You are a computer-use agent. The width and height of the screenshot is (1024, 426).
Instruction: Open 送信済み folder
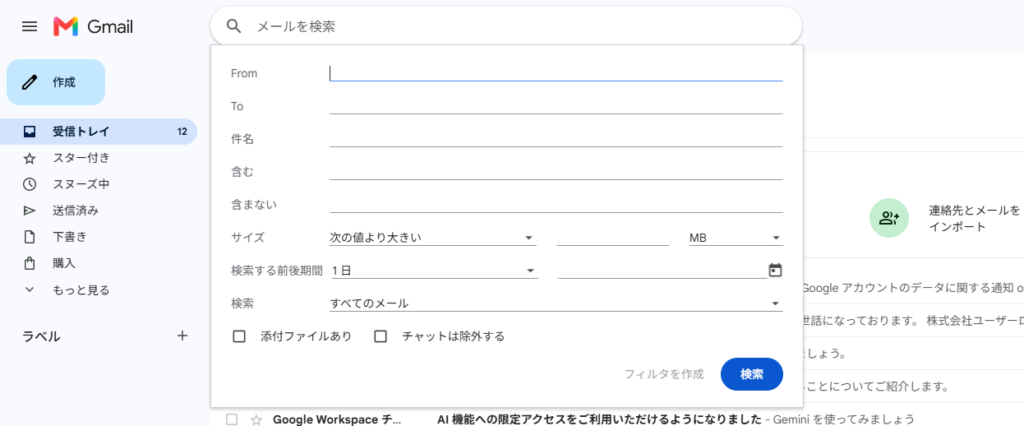point(98,210)
